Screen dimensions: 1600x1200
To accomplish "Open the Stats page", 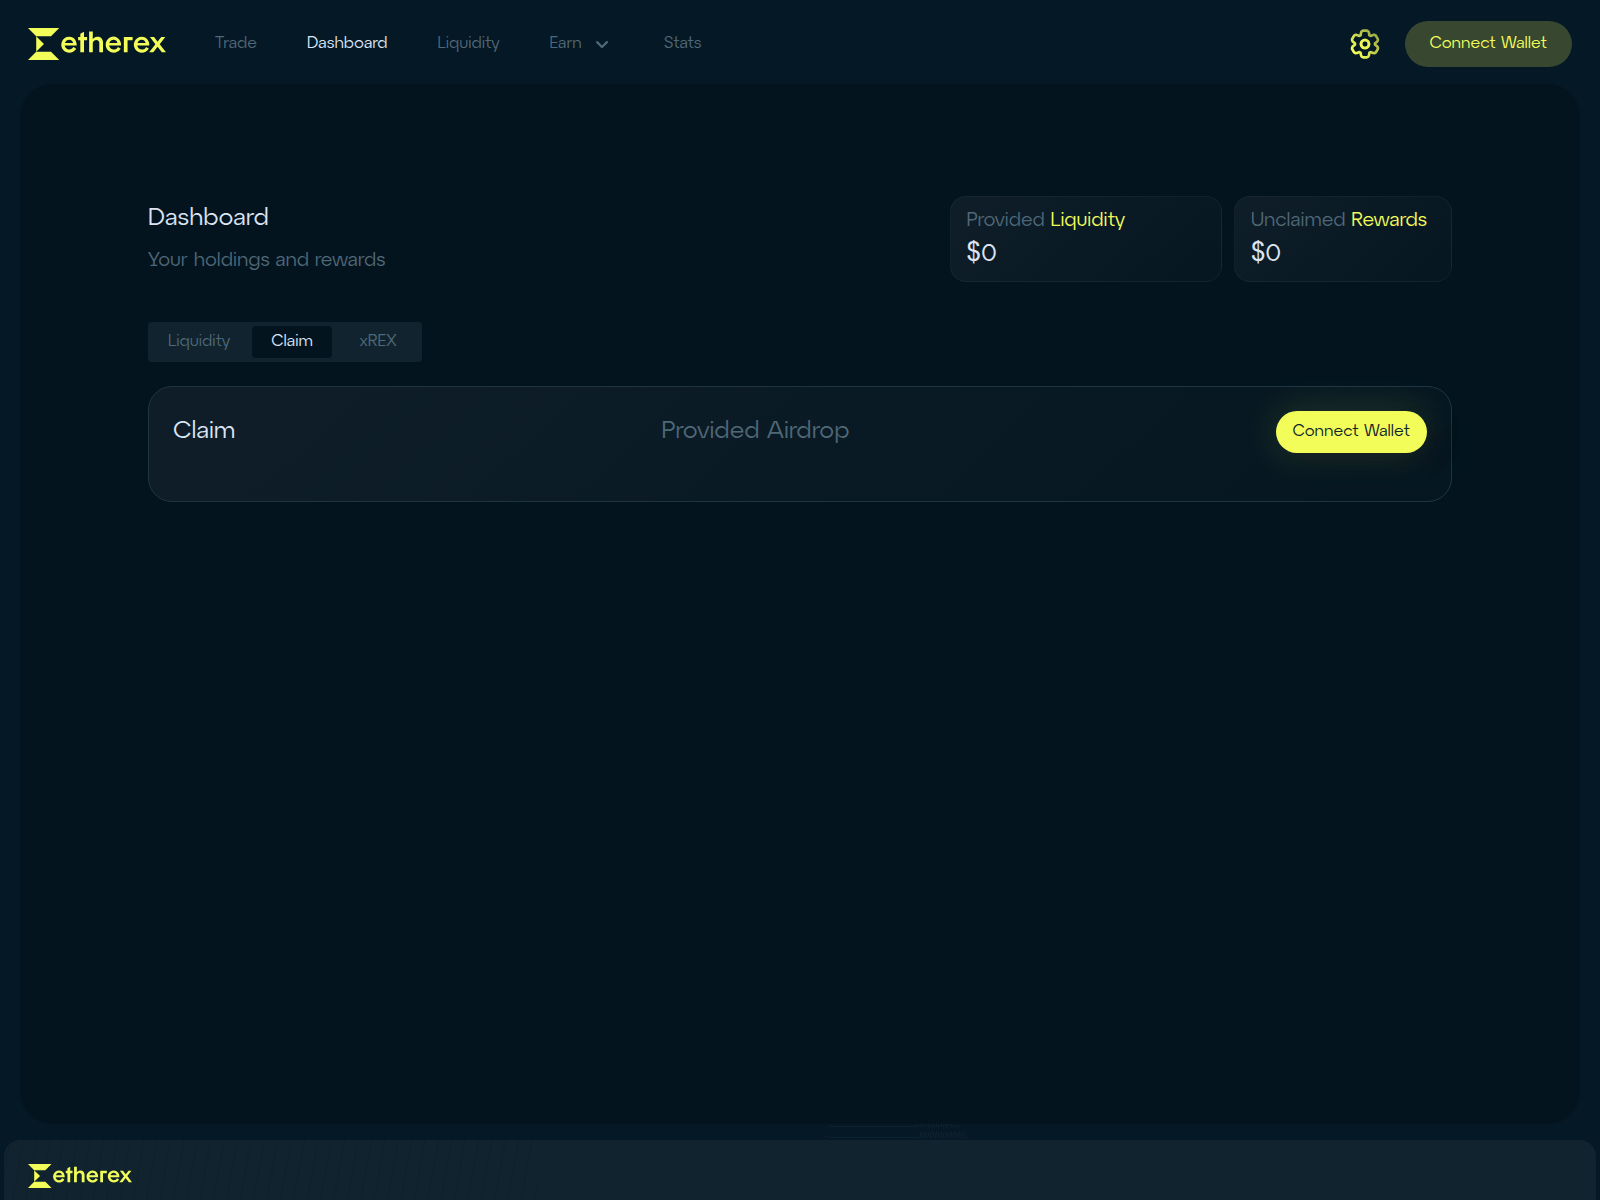I will pyautogui.click(x=682, y=43).
